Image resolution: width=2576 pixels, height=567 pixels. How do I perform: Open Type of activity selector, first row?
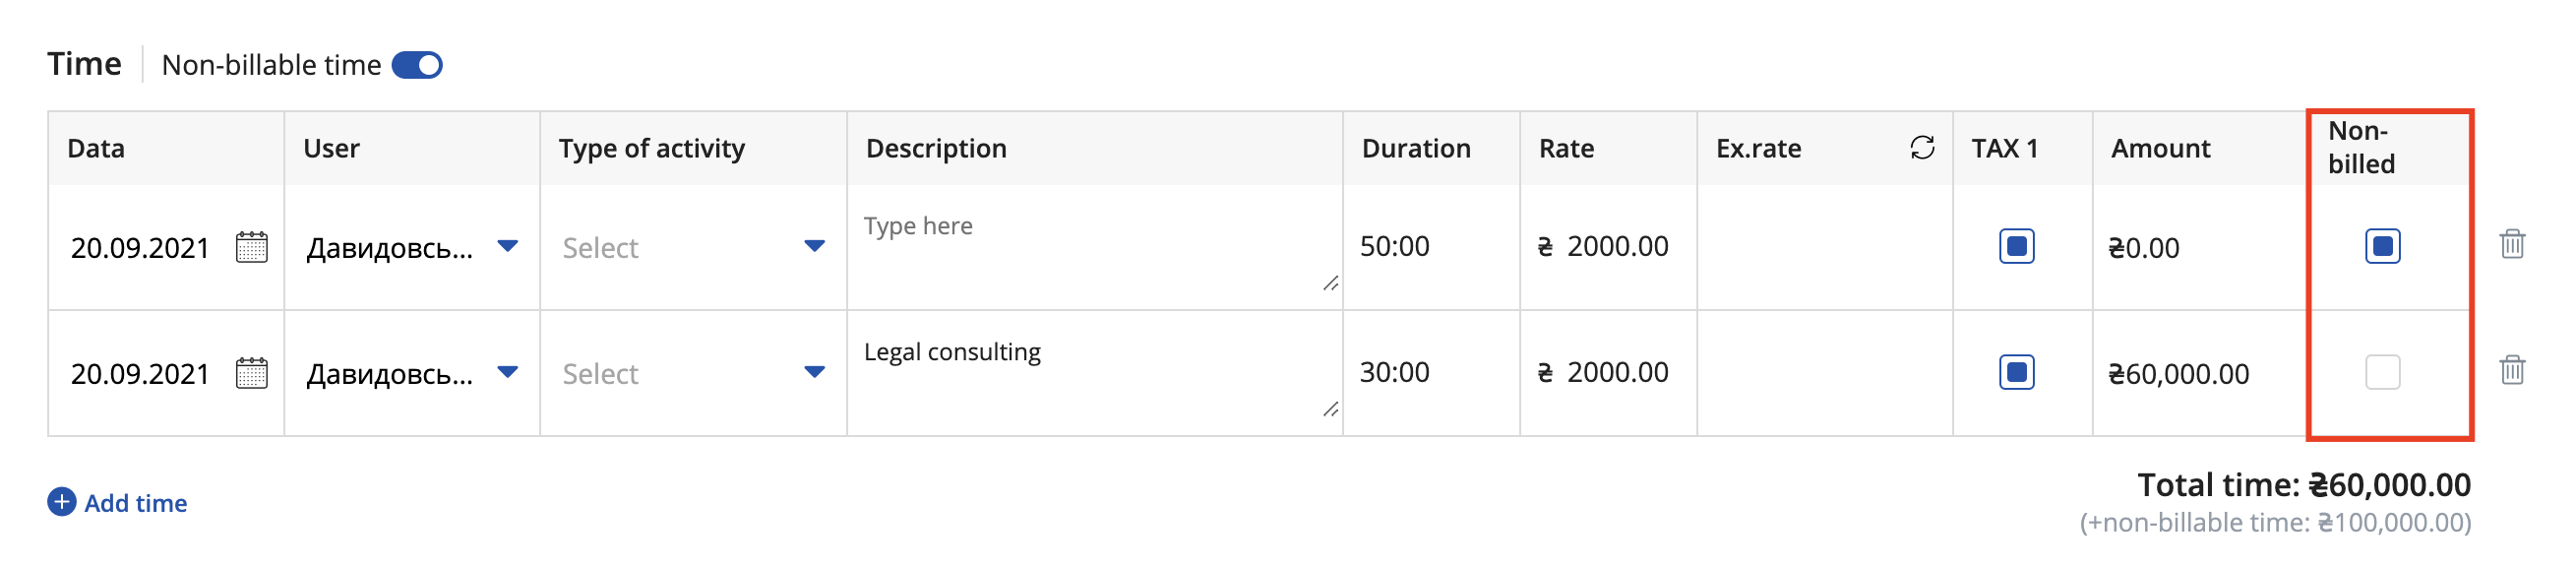[693, 247]
